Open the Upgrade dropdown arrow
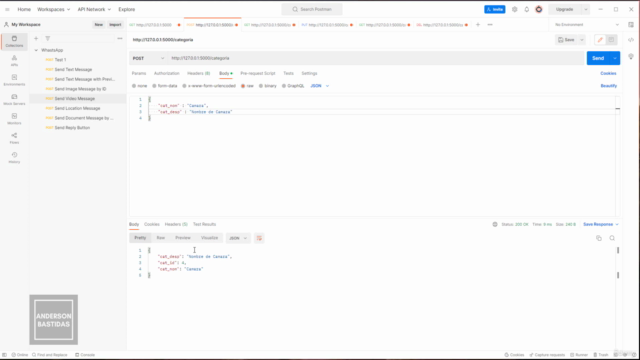This screenshot has height=360, width=640. 585,9
